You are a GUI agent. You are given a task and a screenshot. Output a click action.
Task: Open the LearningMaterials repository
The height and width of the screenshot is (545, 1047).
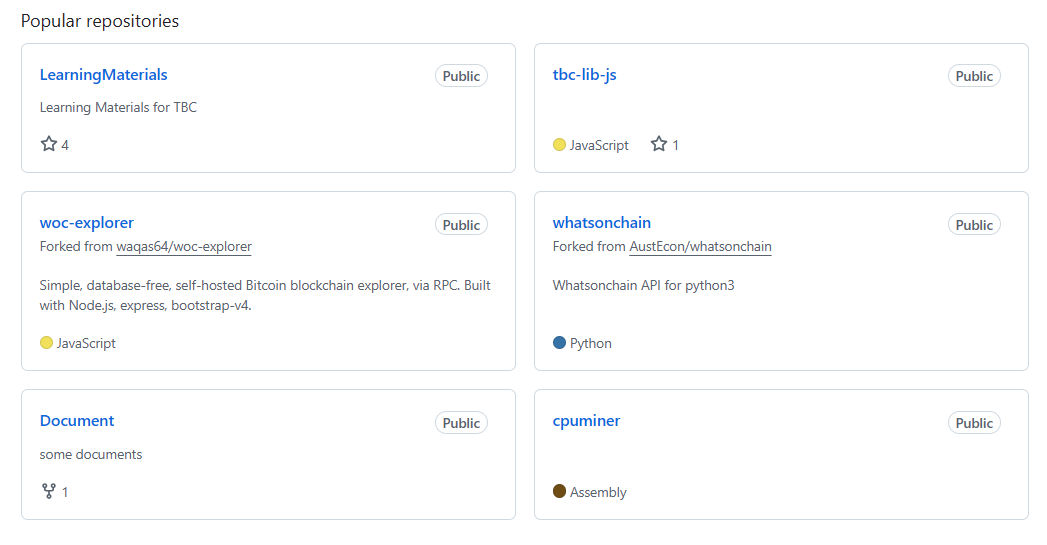tap(103, 75)
